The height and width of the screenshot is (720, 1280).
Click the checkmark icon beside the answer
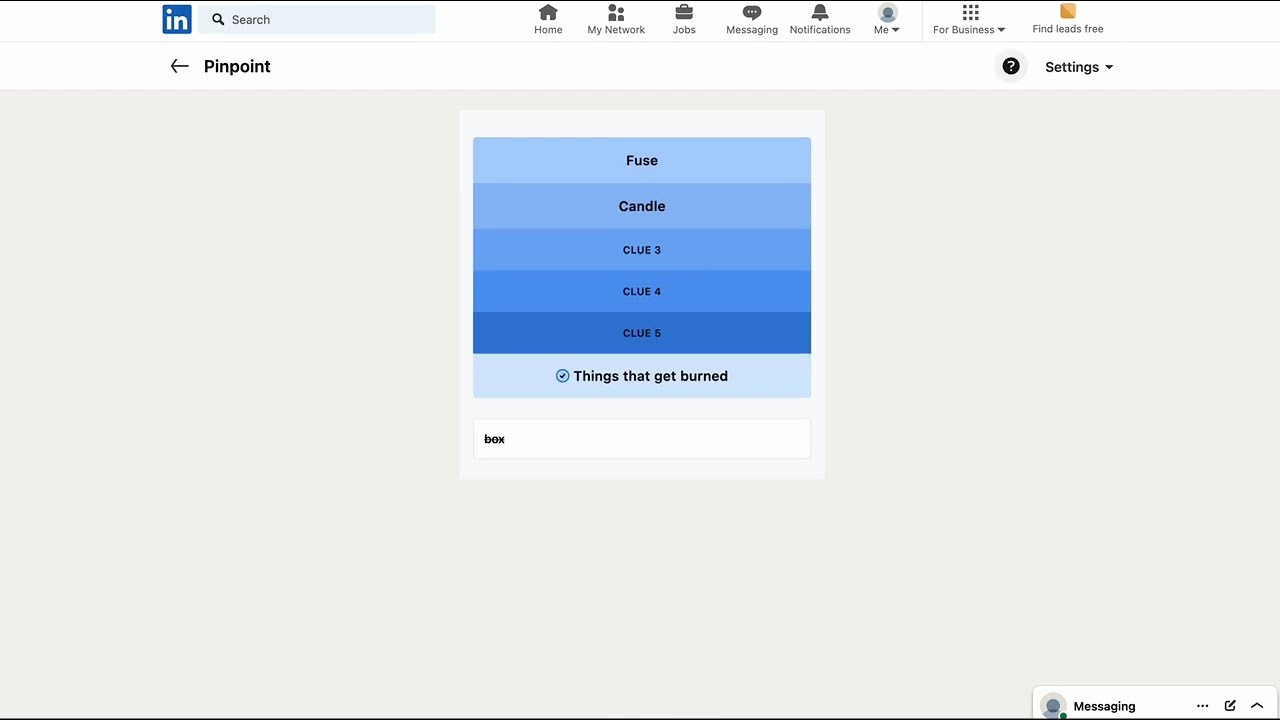563,376
